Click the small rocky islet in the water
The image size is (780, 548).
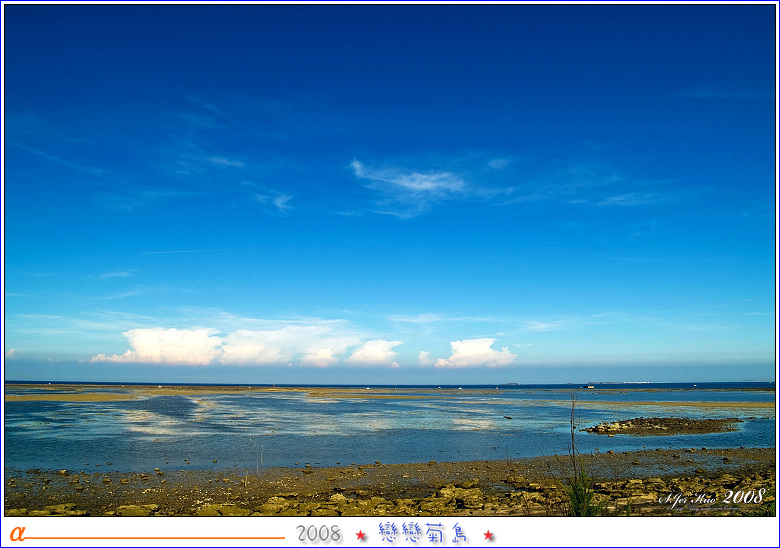(662, 426)
